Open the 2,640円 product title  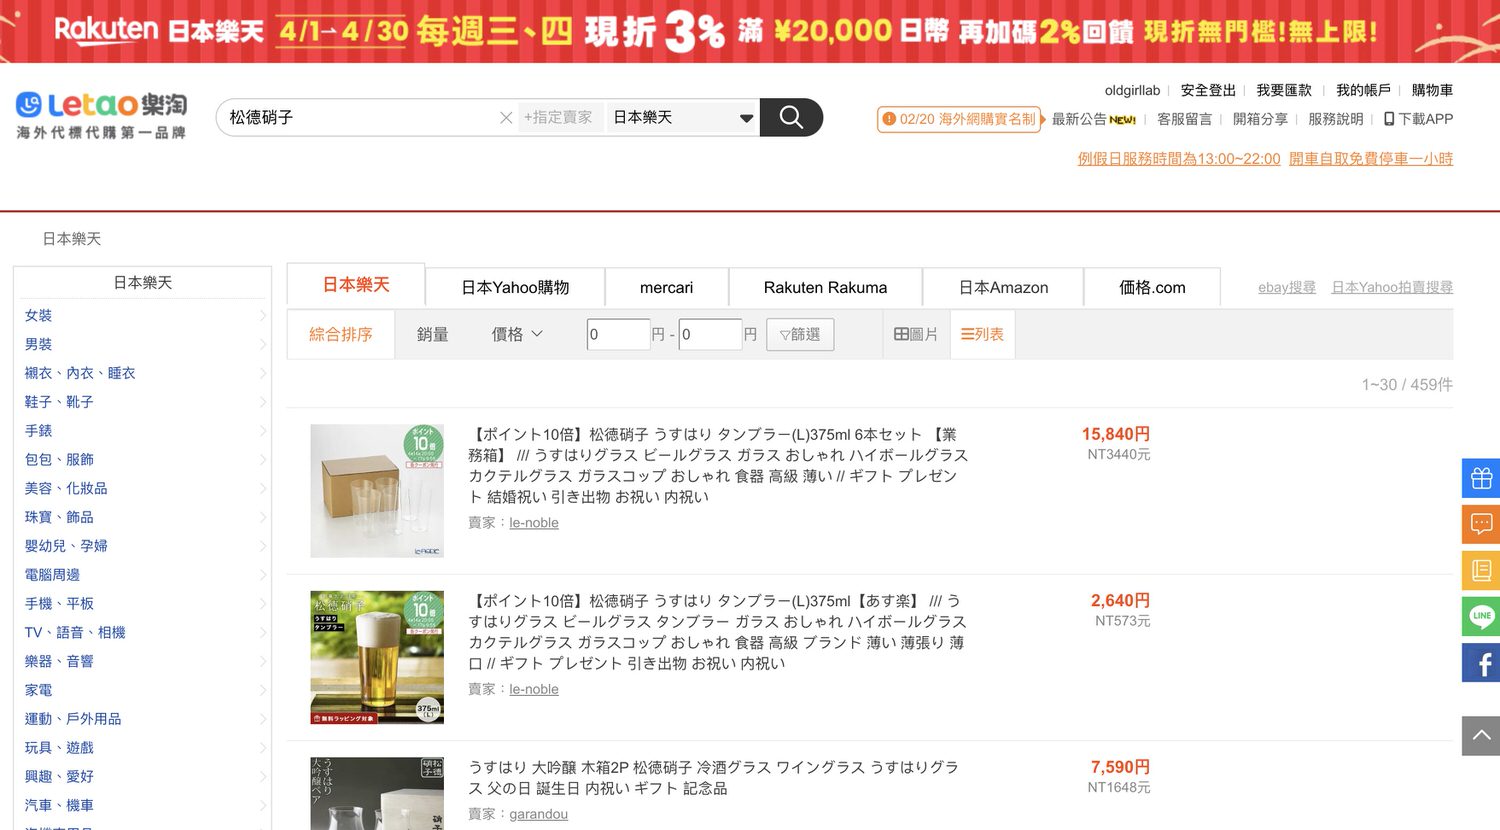[717, 632]
